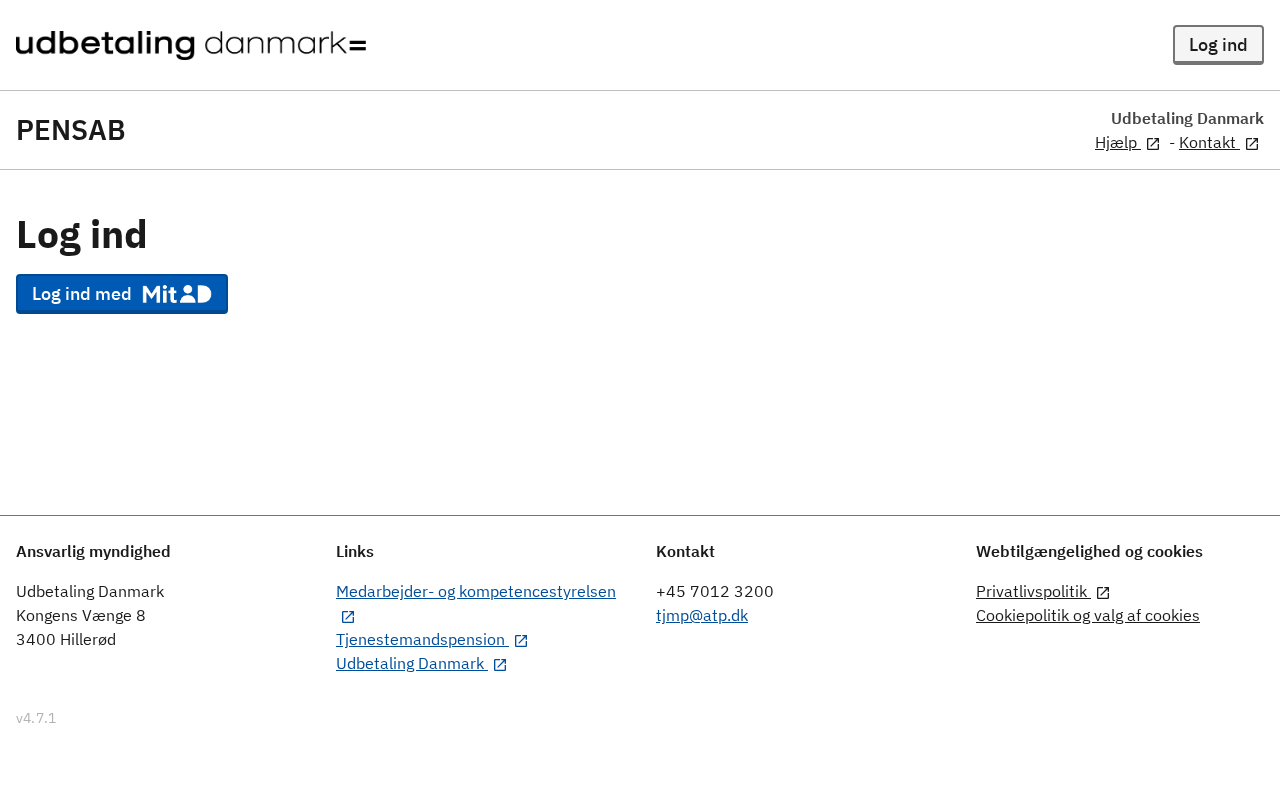Click the external link icon beside Tjenestemandspension
Image resolution: width=1280 pixels, height=800 pixels.
(521, 641)
